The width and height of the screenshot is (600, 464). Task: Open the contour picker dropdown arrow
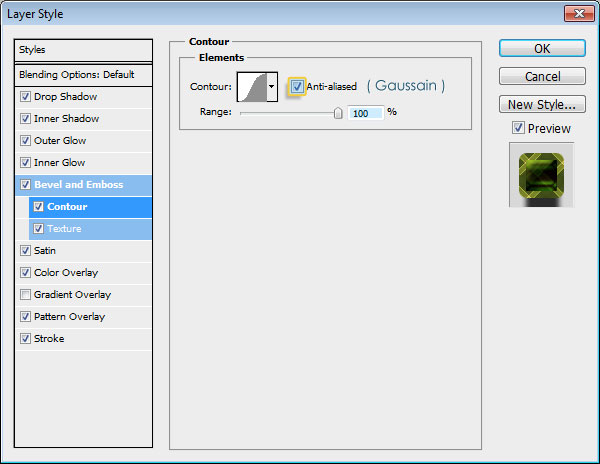272,87
